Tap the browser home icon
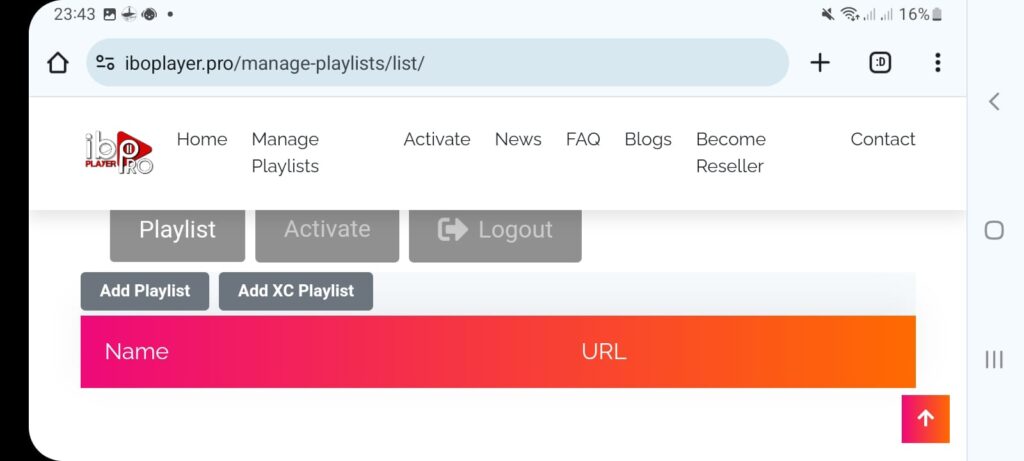The image size is (1024, 461). [58, 63]
